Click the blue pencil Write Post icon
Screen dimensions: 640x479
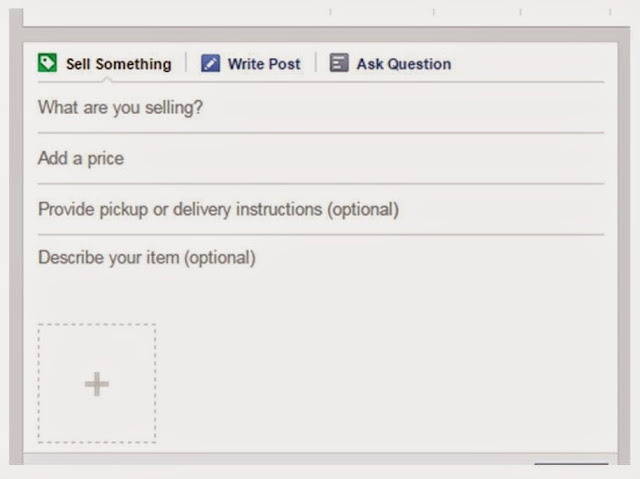210,64
